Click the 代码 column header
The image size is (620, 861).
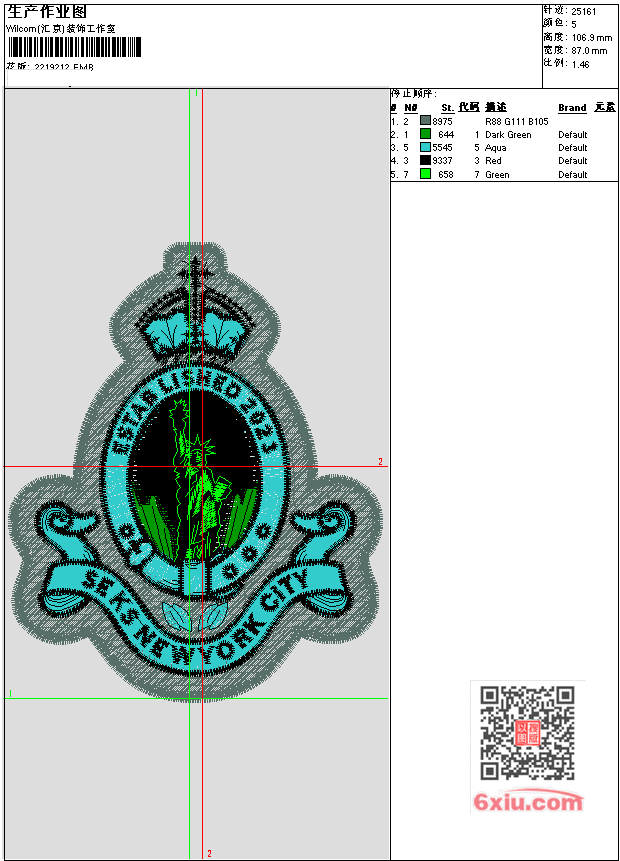(469, 107)
